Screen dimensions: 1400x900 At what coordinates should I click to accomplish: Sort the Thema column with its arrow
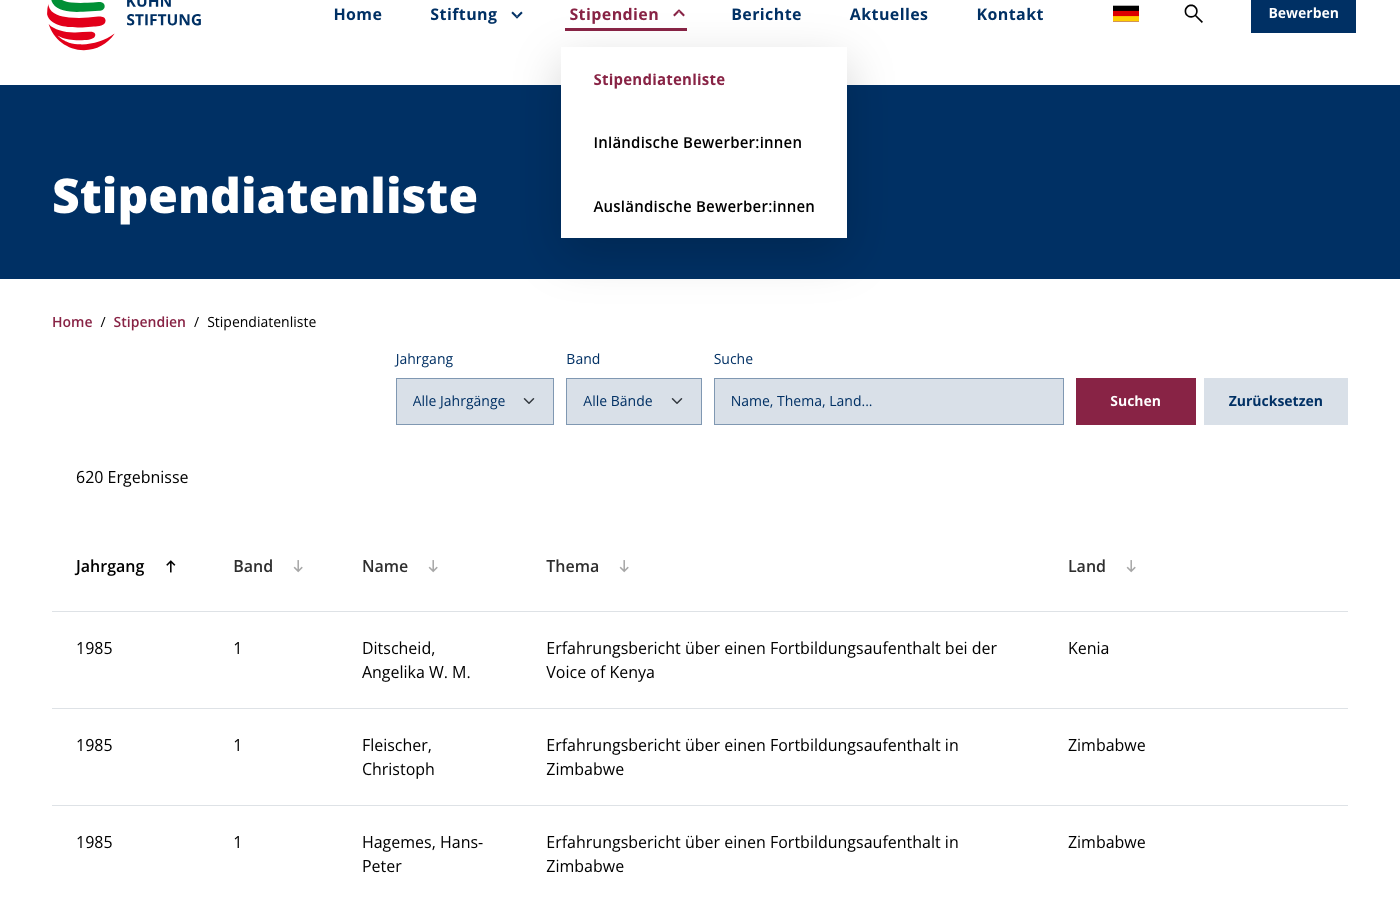(624, 566)
